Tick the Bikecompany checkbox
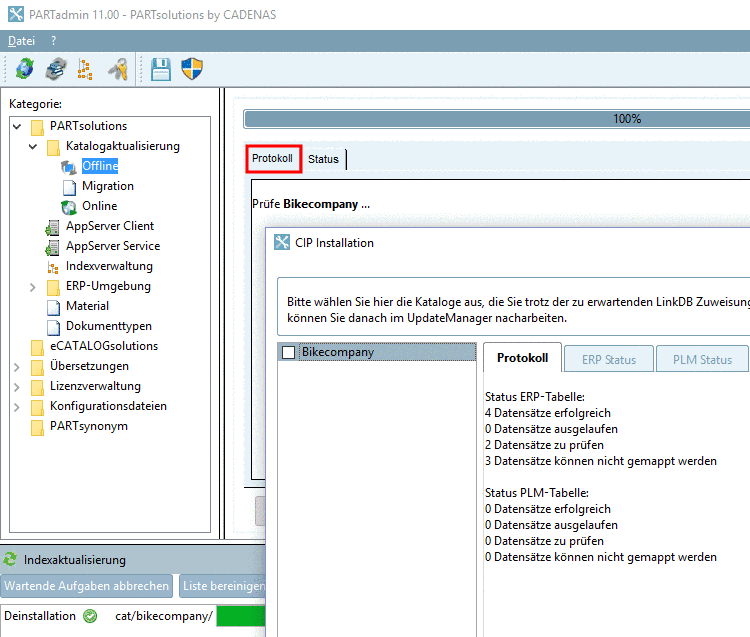Screen dimensions: 750x637 click(x=288, y=352)
